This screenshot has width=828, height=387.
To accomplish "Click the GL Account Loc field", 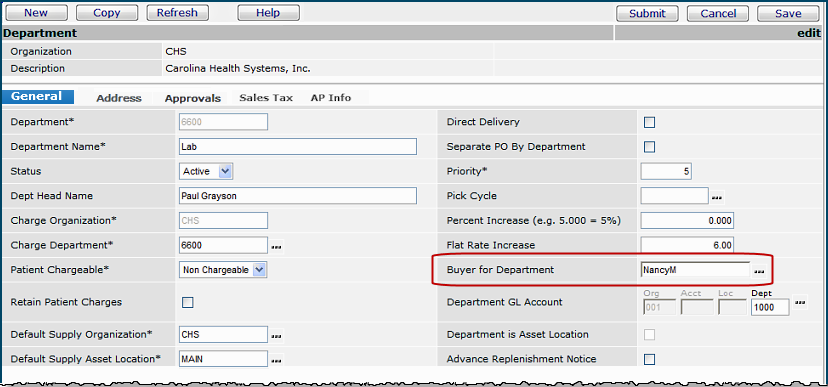I will coord(732,307).
